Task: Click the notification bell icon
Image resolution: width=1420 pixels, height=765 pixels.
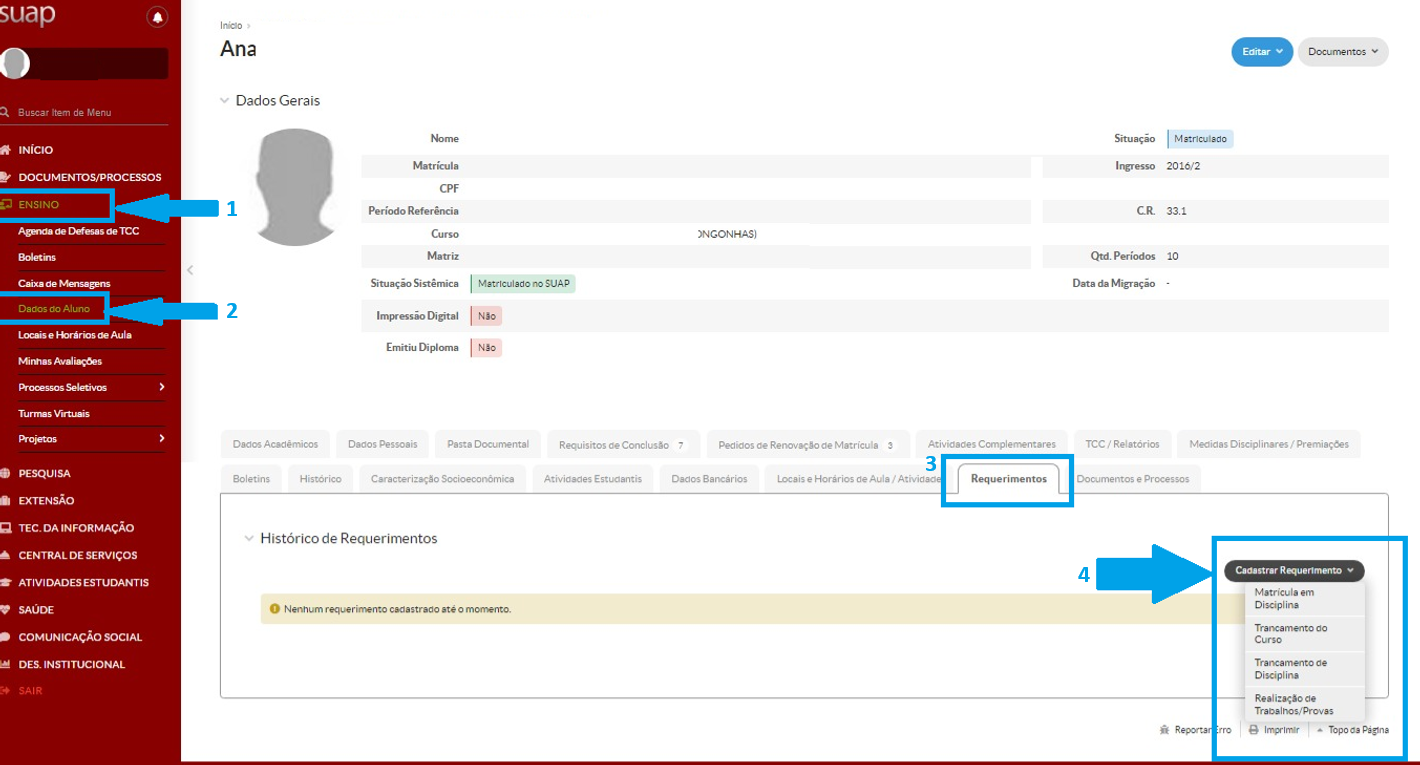Action: tap(157, 17)
